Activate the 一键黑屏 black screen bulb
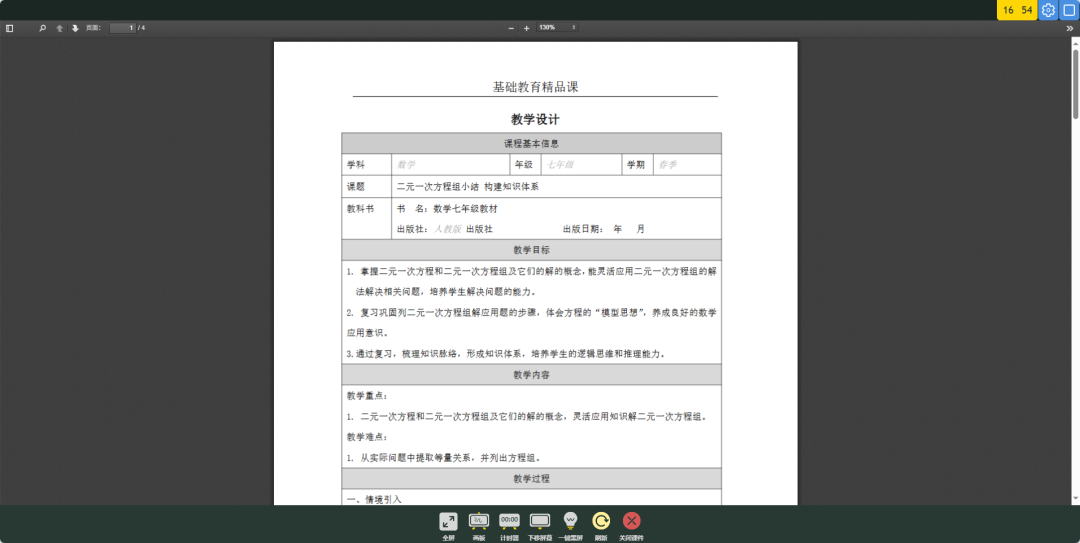The height and width of the screenshot is (543, 1080). [570, 526]
